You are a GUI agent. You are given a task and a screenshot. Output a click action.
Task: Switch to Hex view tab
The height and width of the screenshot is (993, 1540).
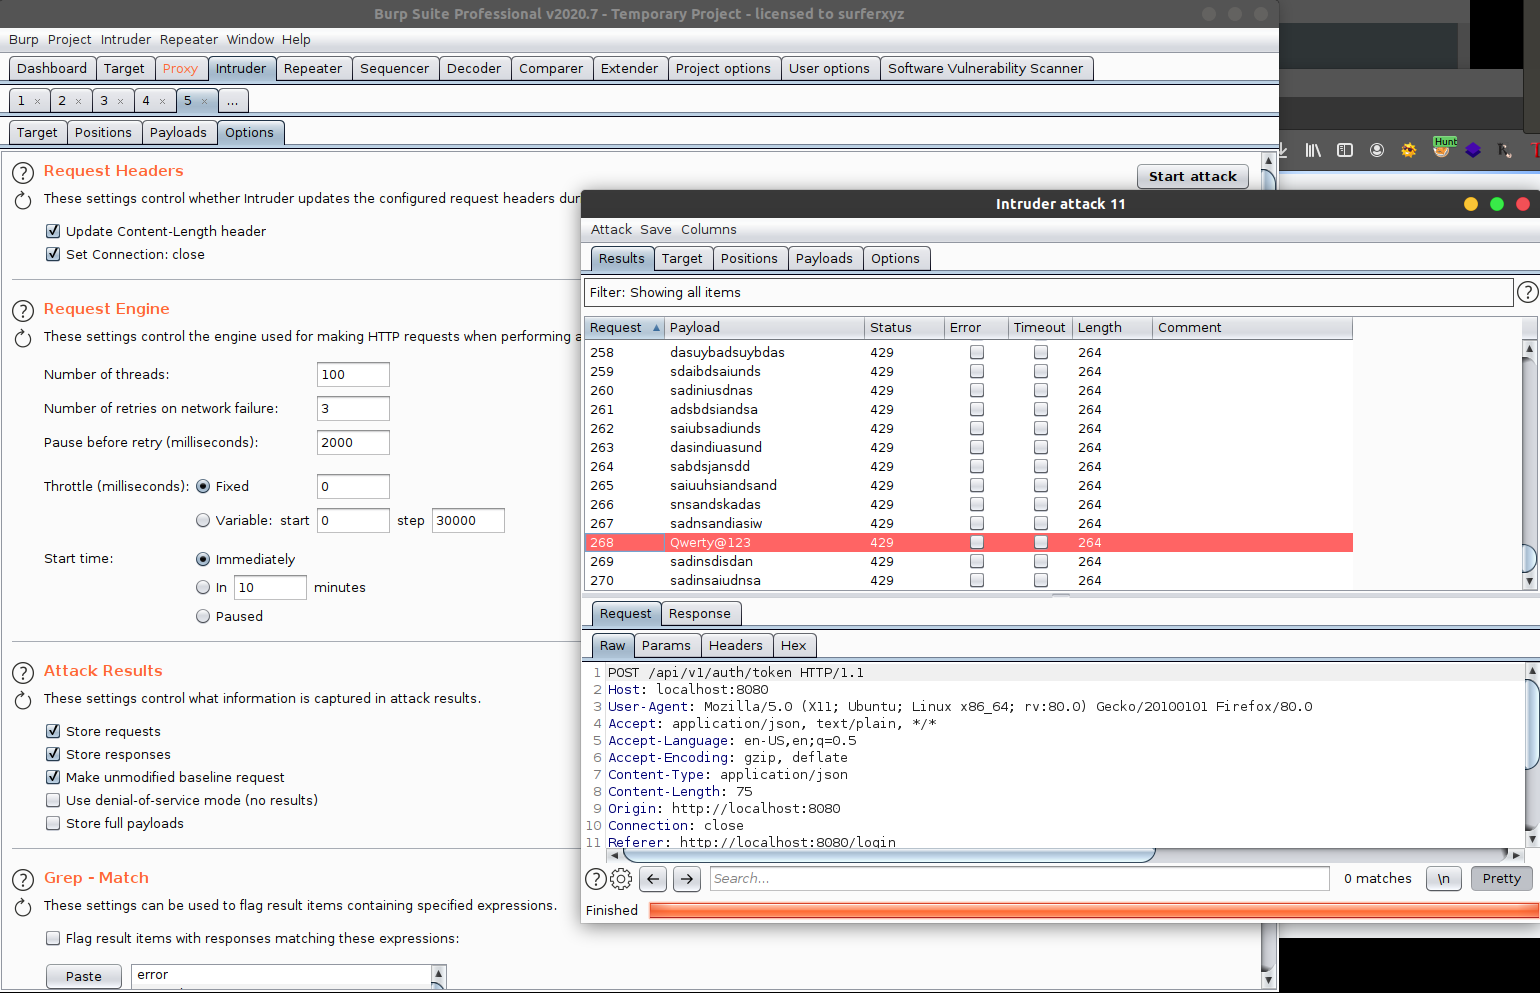(x=793, y=645)
